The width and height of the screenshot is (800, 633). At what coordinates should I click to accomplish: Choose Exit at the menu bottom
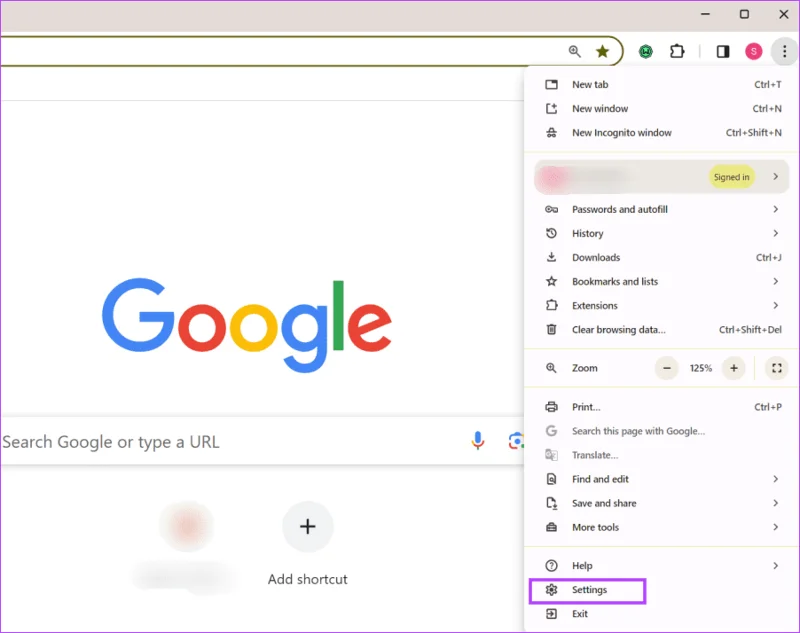pos(662,614)
